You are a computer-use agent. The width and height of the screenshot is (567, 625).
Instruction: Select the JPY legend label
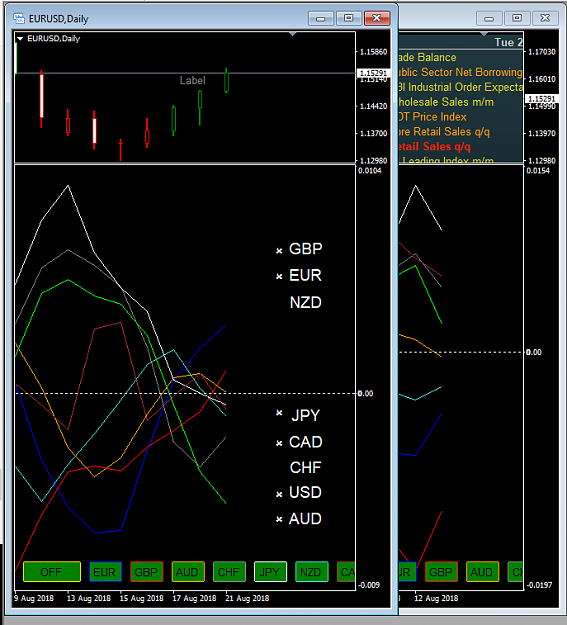point(305,415)
